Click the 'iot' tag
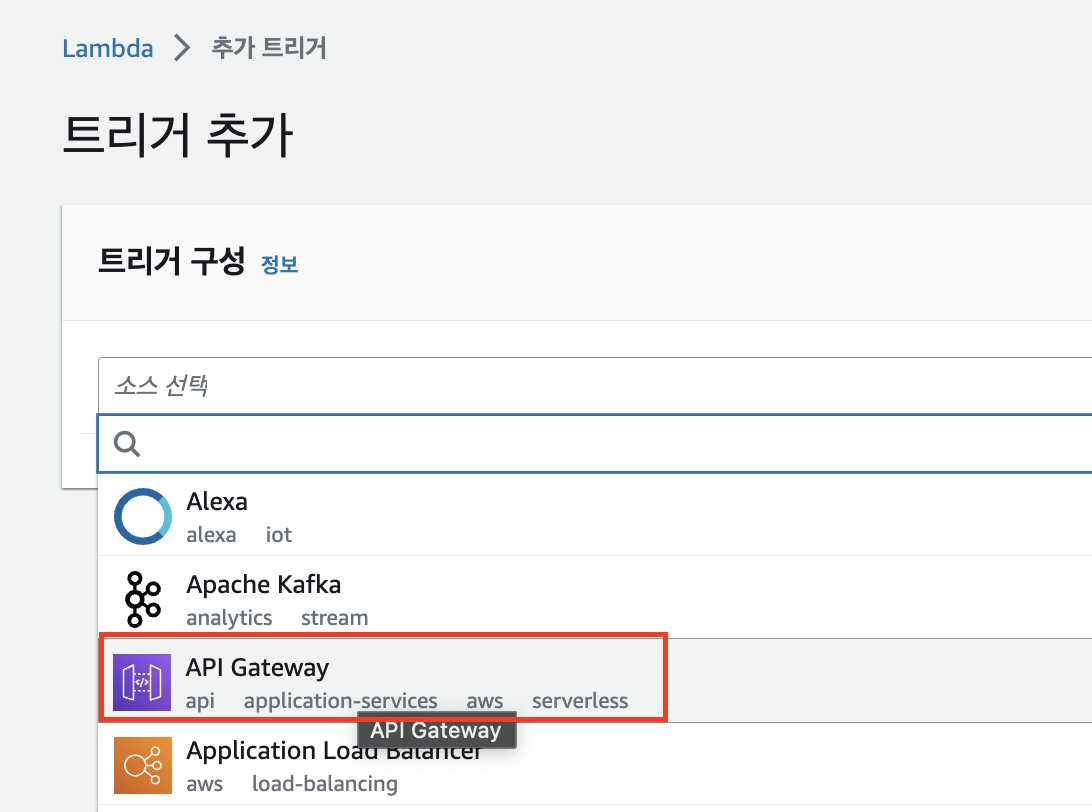This screenshot has width=1092, height=812. [x=279, y=535]
